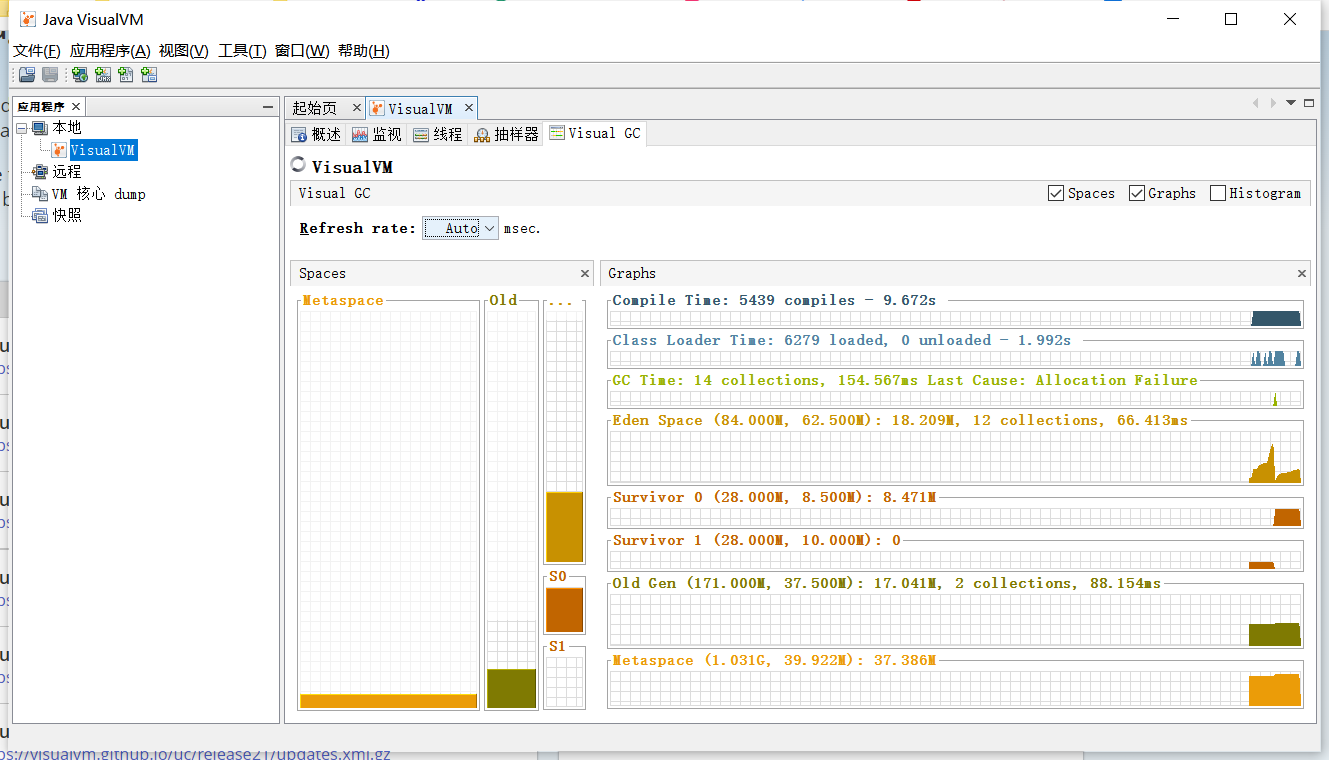The height and width of the screenshot is (760, 1329).
Task: Click the VisualVM app icon in the tree
Action: (x=59, y=150)
